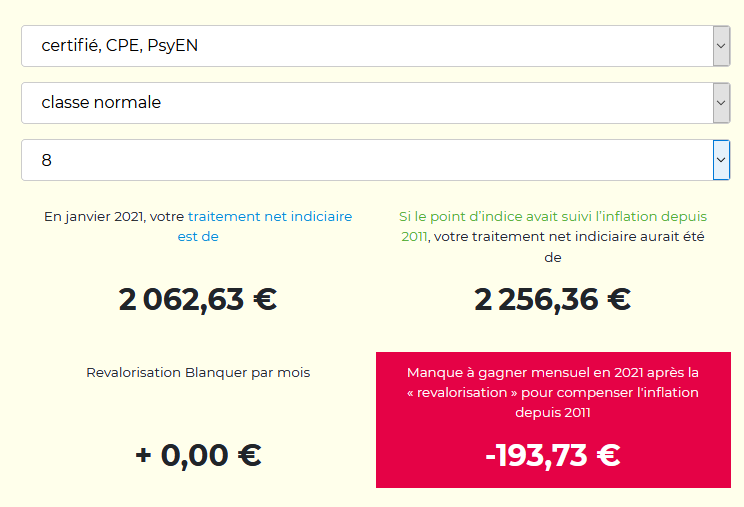Screen dimensions: 744x507
Task: Open the échelon dropdown showing 8
Action: (375, 160)
